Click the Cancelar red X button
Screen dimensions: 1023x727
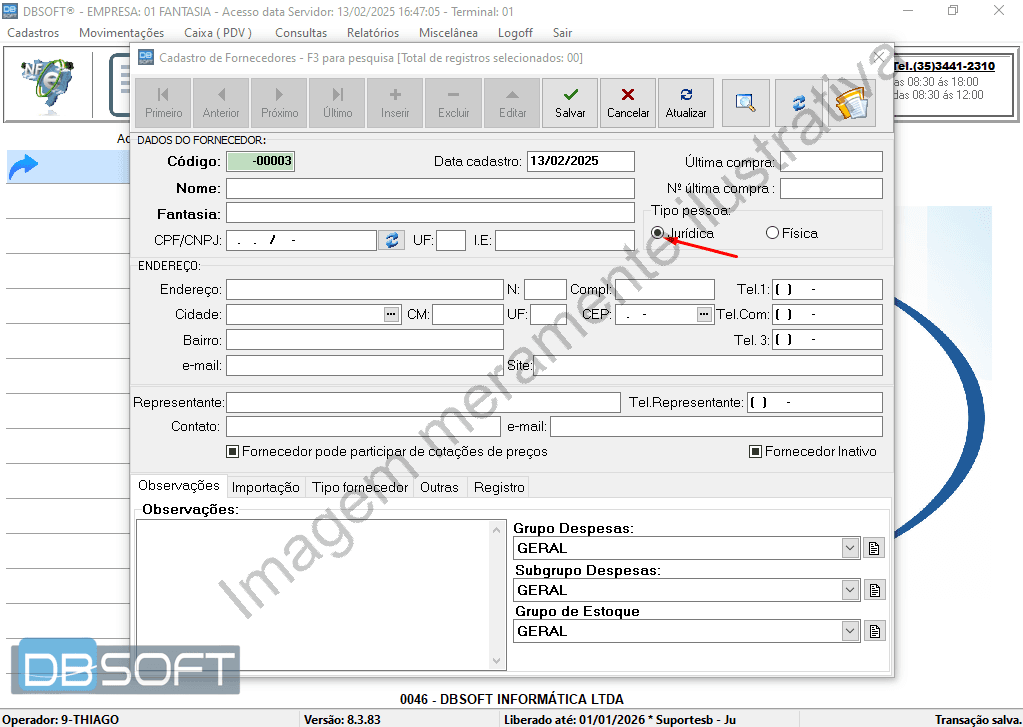pyautogui.click(x=628, y=103)
